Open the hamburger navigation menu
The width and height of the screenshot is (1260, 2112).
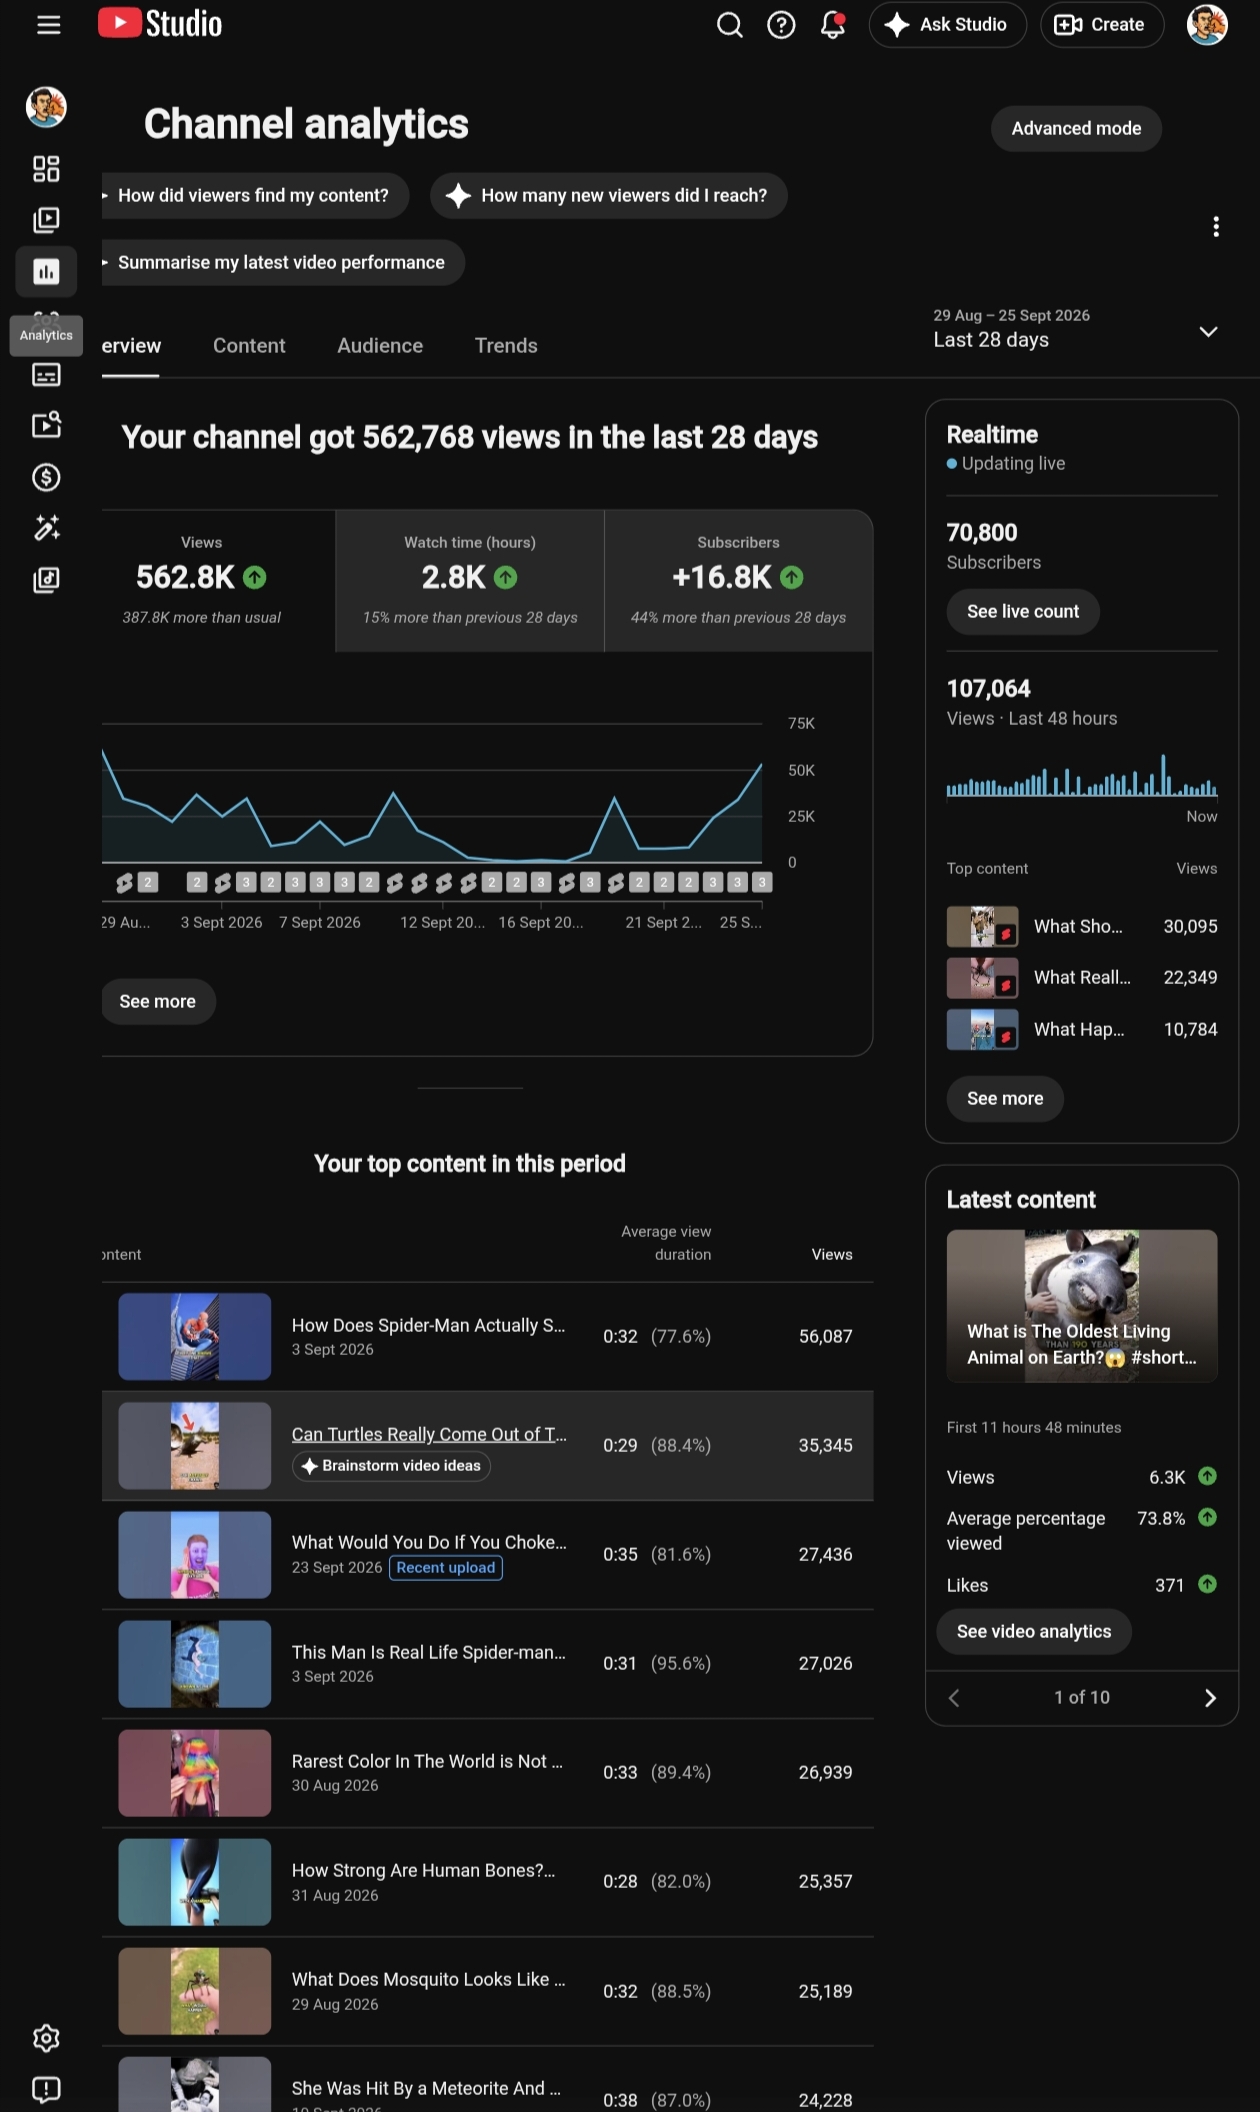(x=48, y=25)
